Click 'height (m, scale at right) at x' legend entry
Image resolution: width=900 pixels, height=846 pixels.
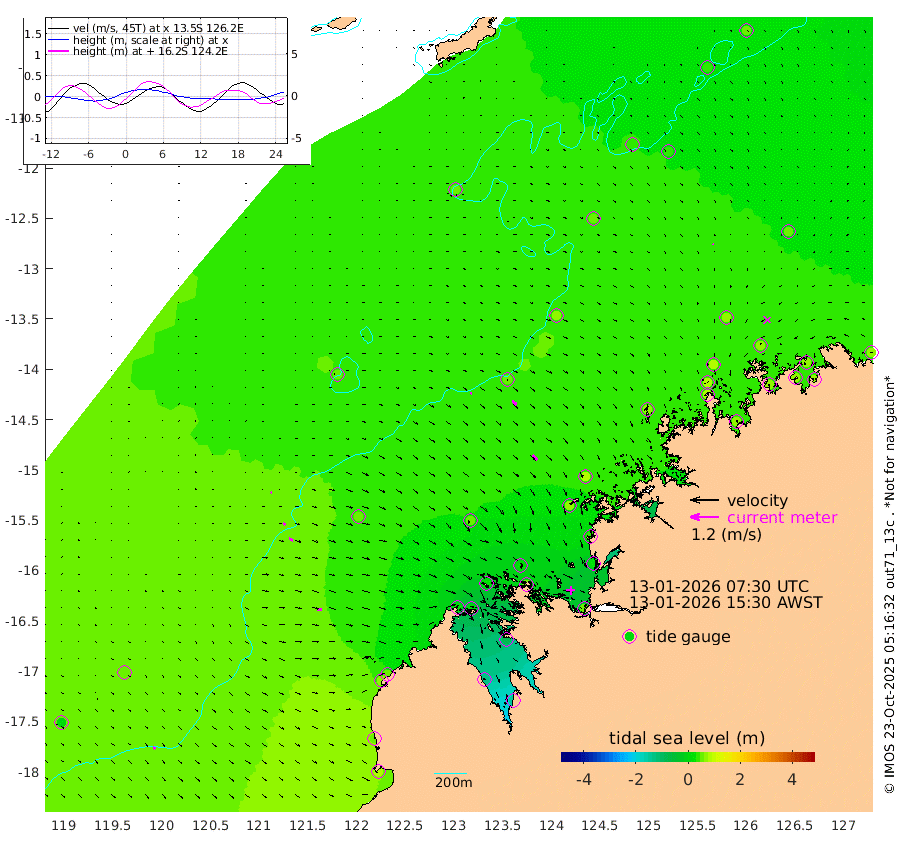coord(150,40)
